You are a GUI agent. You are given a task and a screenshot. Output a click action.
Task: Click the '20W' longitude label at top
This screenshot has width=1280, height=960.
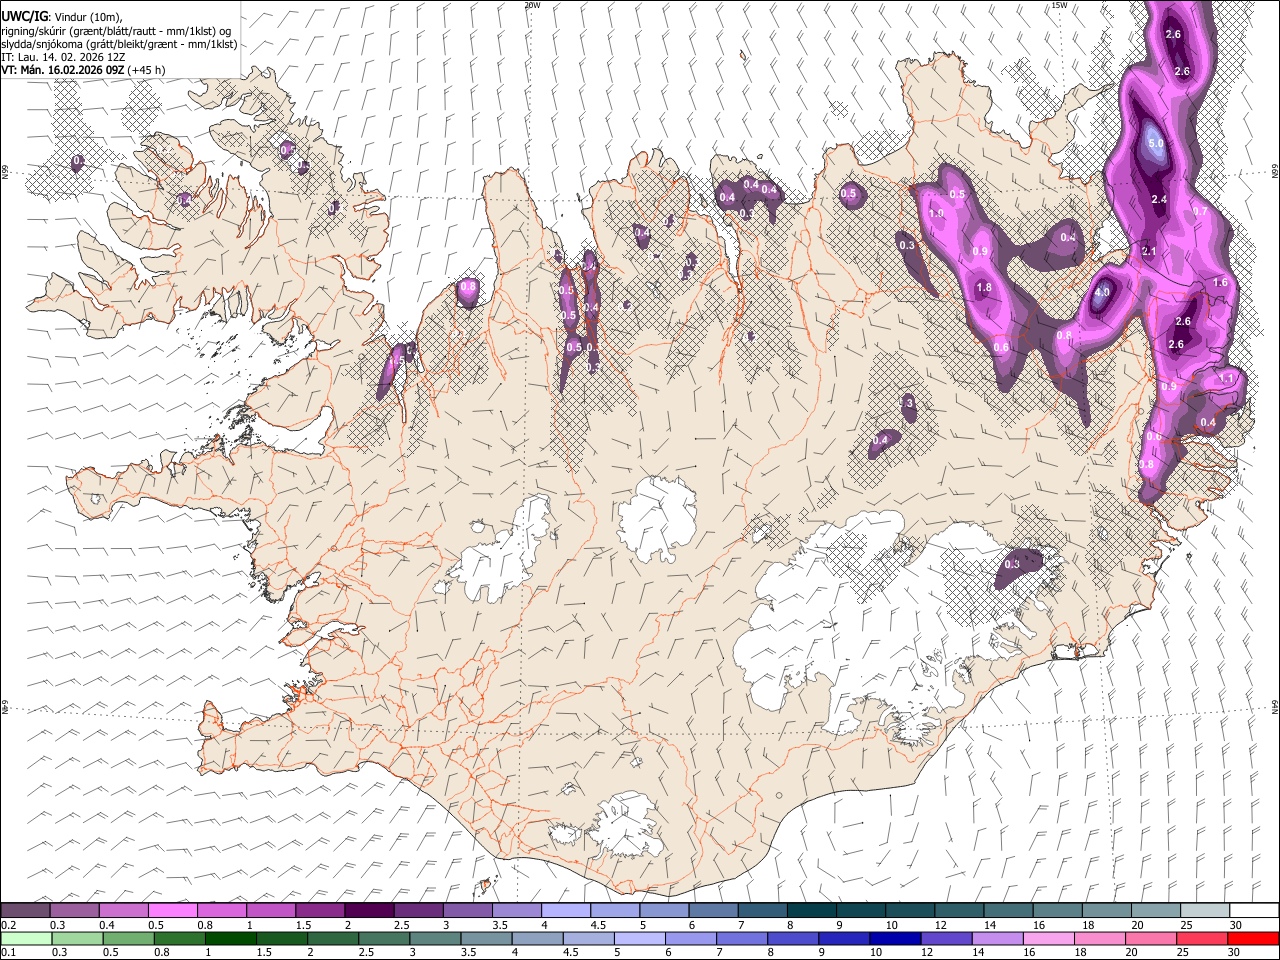(532, 5)
